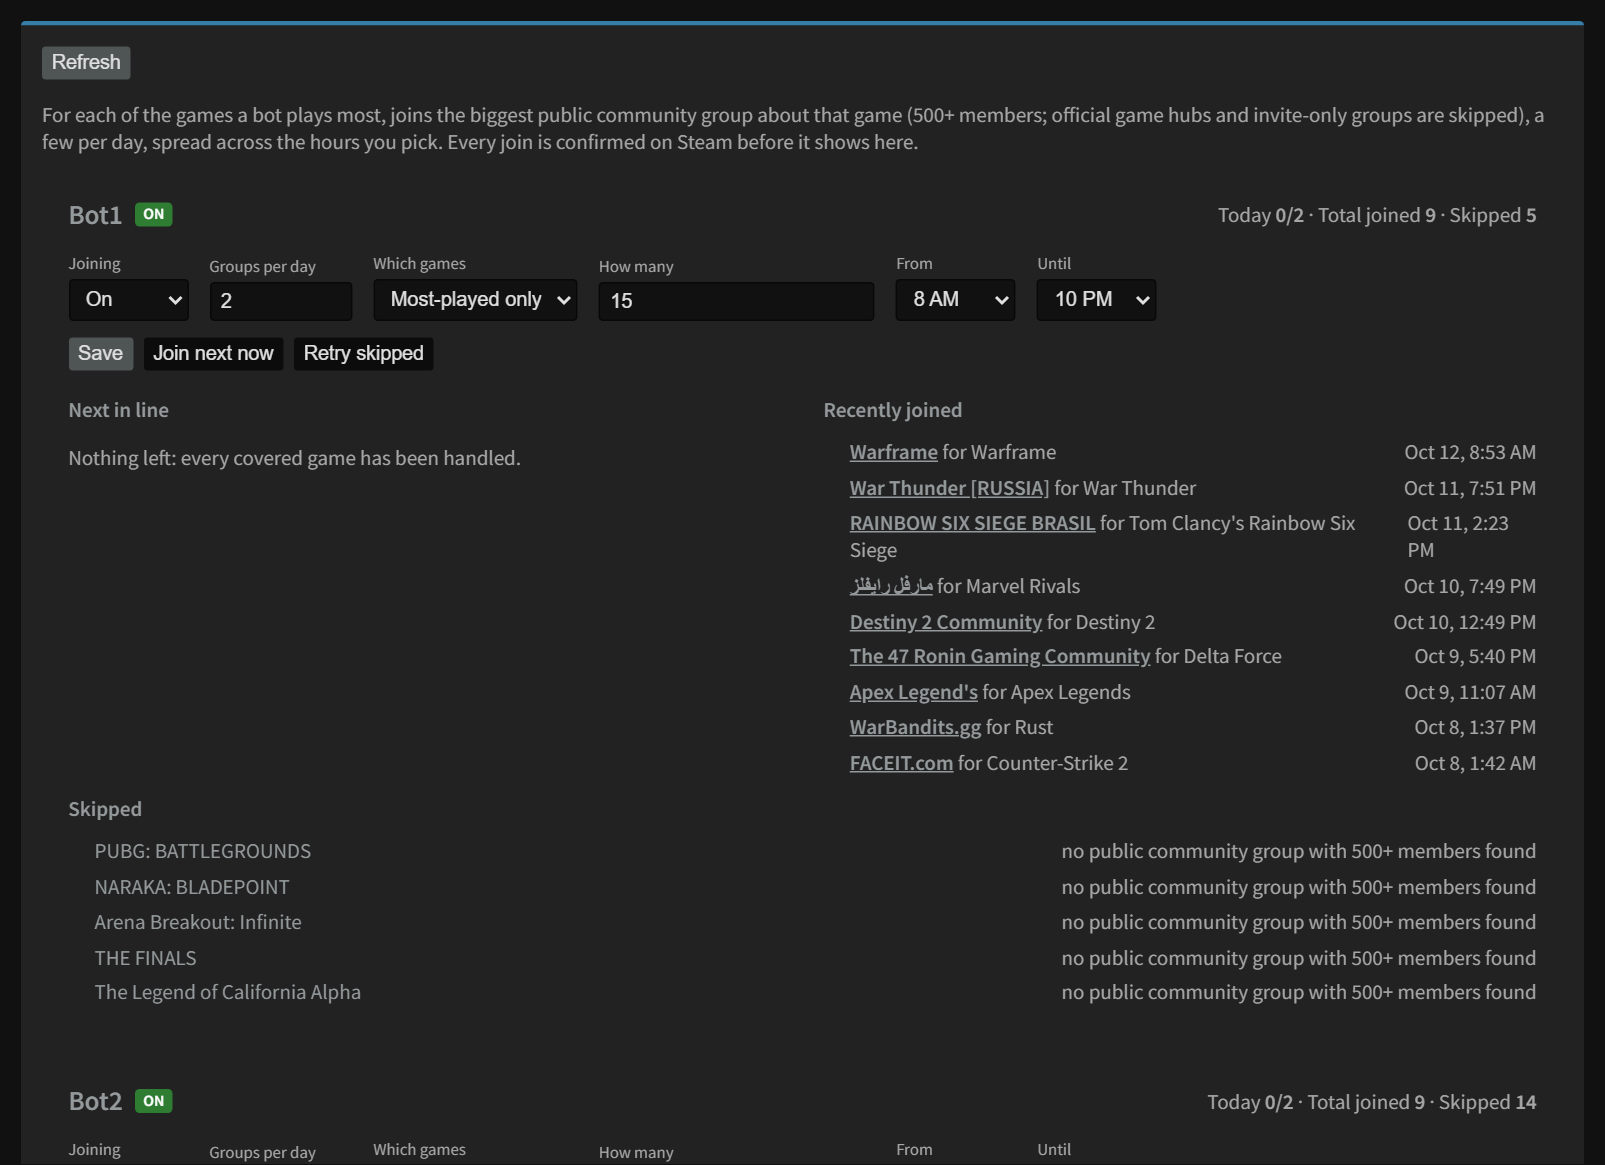The image size is (1605, 1165).
Task: Open Most-played only games dropdown
Action: tap(475, 300)
